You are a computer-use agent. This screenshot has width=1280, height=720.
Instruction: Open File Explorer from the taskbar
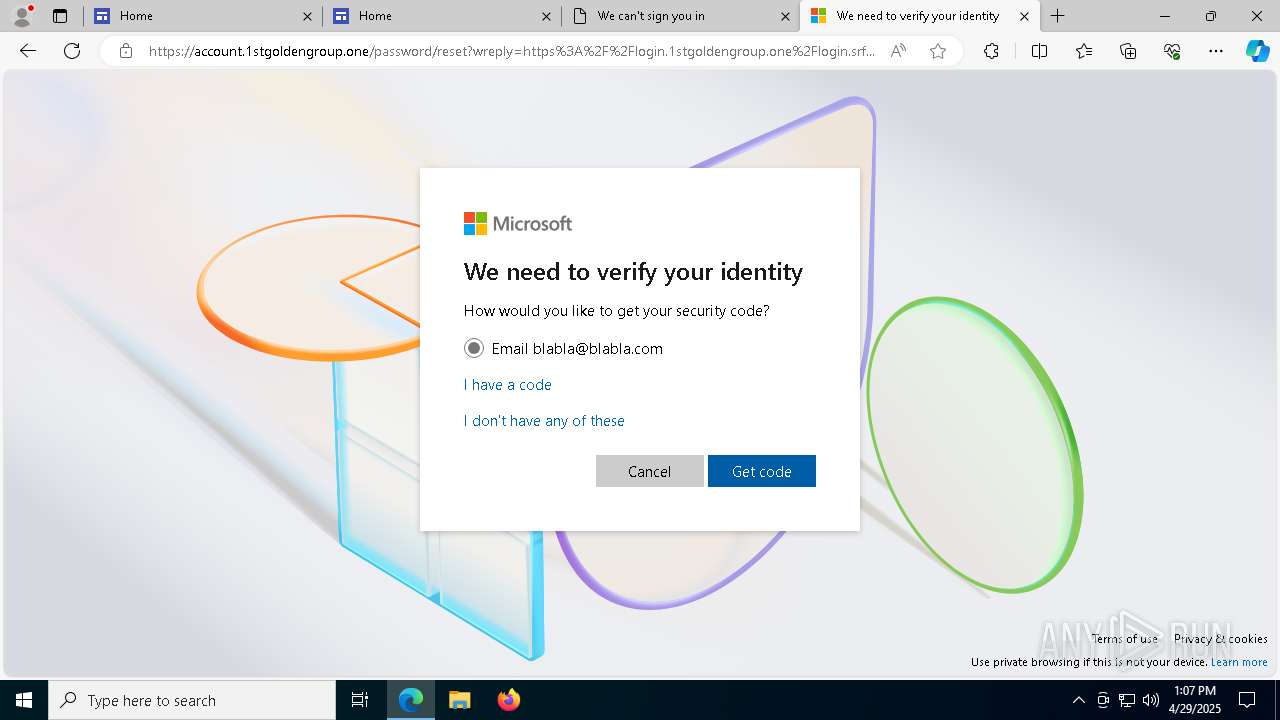click(459, 700)
